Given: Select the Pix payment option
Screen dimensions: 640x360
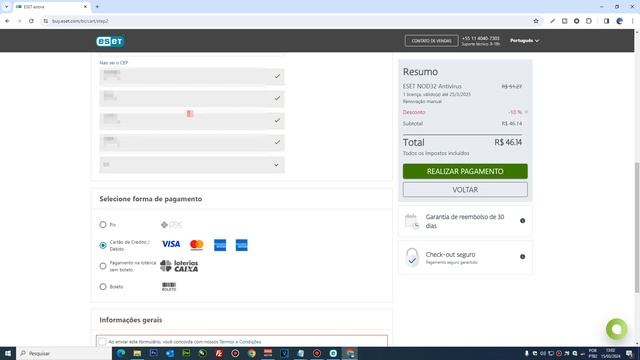Looking at the screenshot, I should point(103,224).
